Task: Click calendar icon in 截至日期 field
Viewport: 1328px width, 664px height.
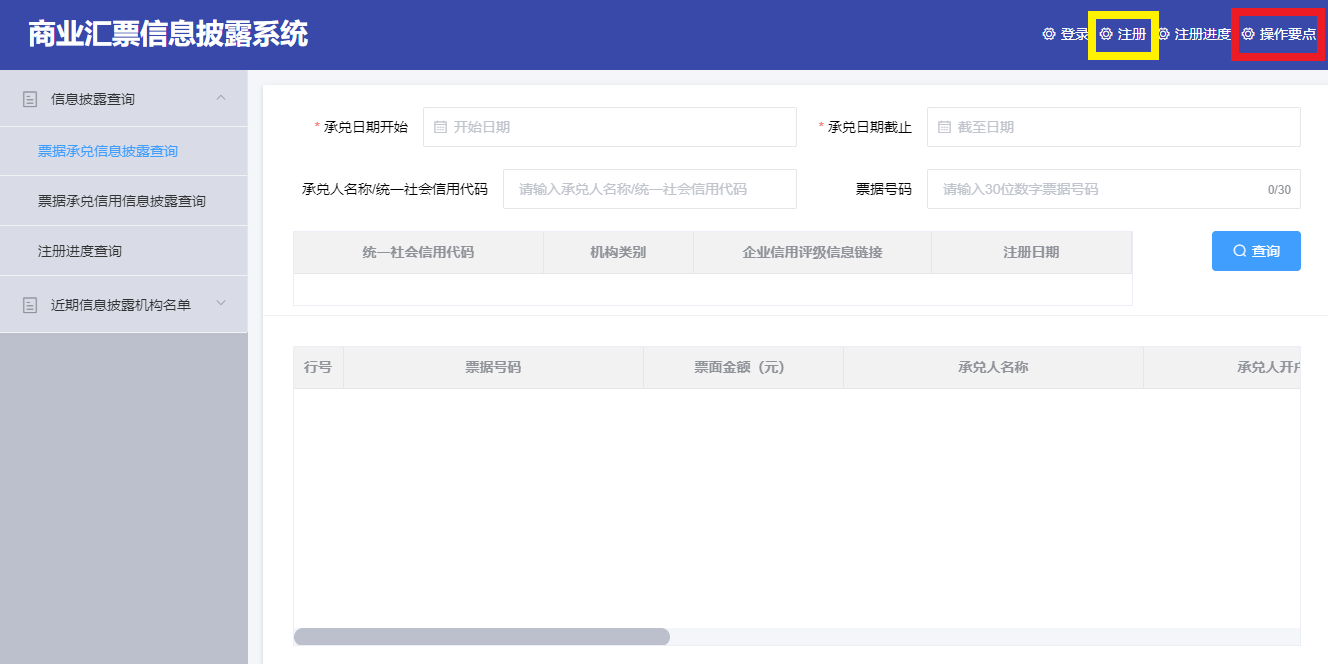Action: [944, 127]
